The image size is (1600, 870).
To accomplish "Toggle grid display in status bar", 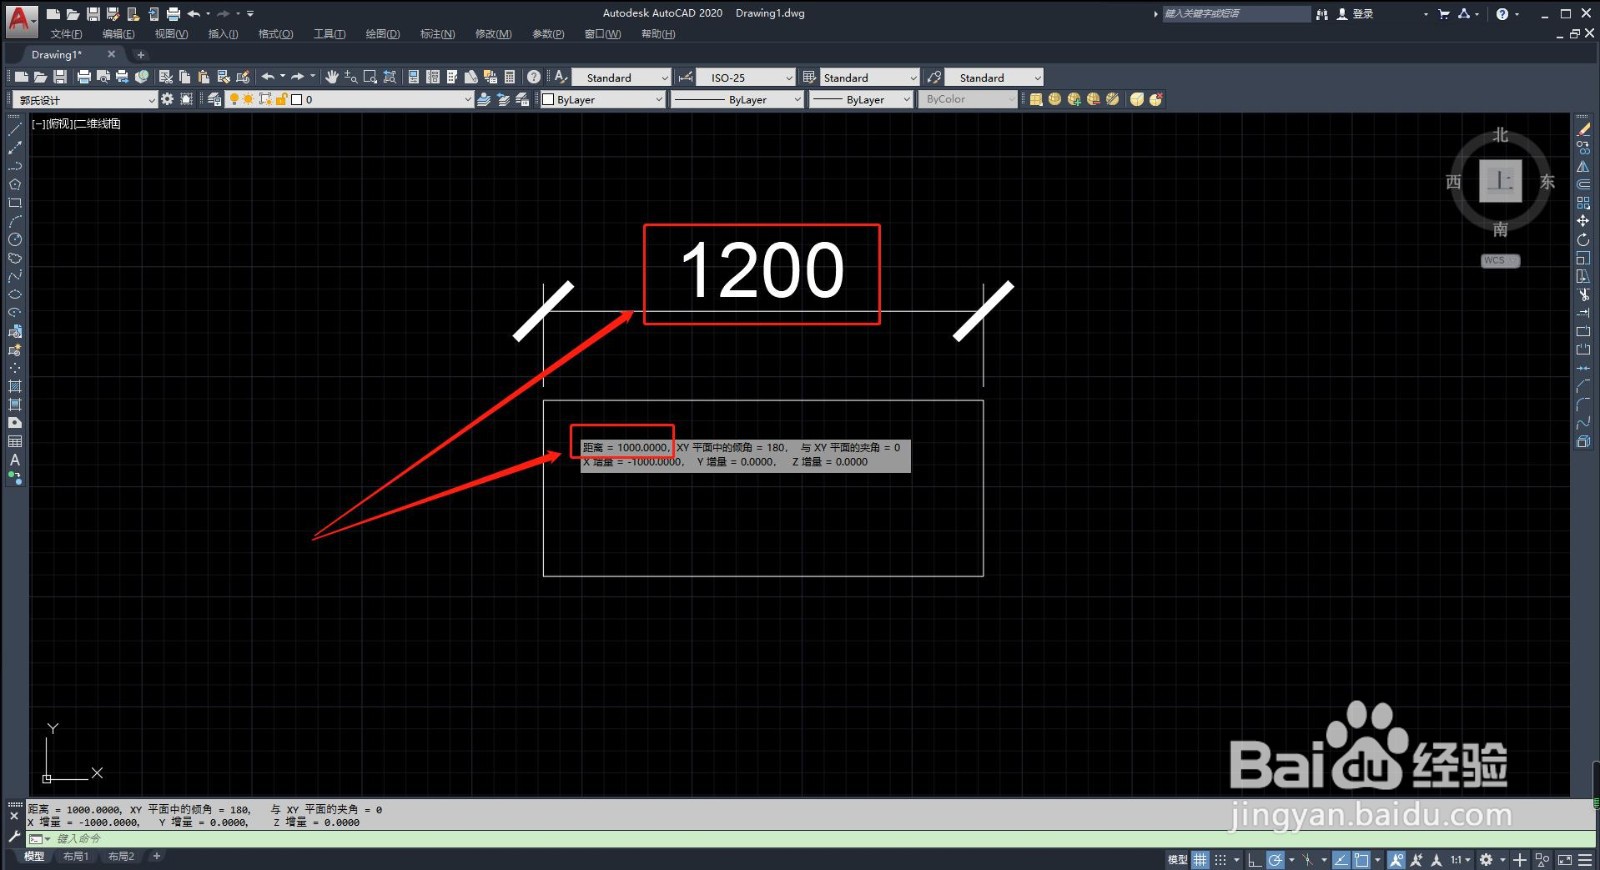I will pyautogui.click(x=1200, y=860).
